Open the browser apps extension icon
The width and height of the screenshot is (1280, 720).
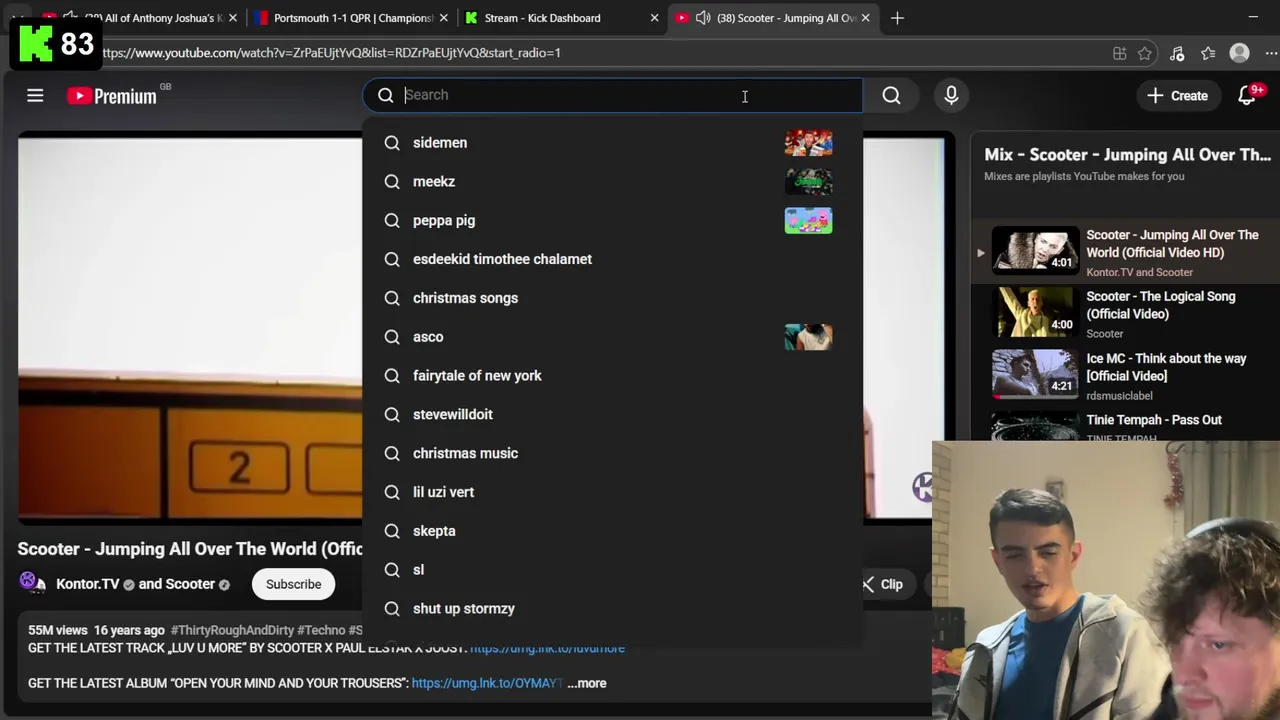point(1119,53)
